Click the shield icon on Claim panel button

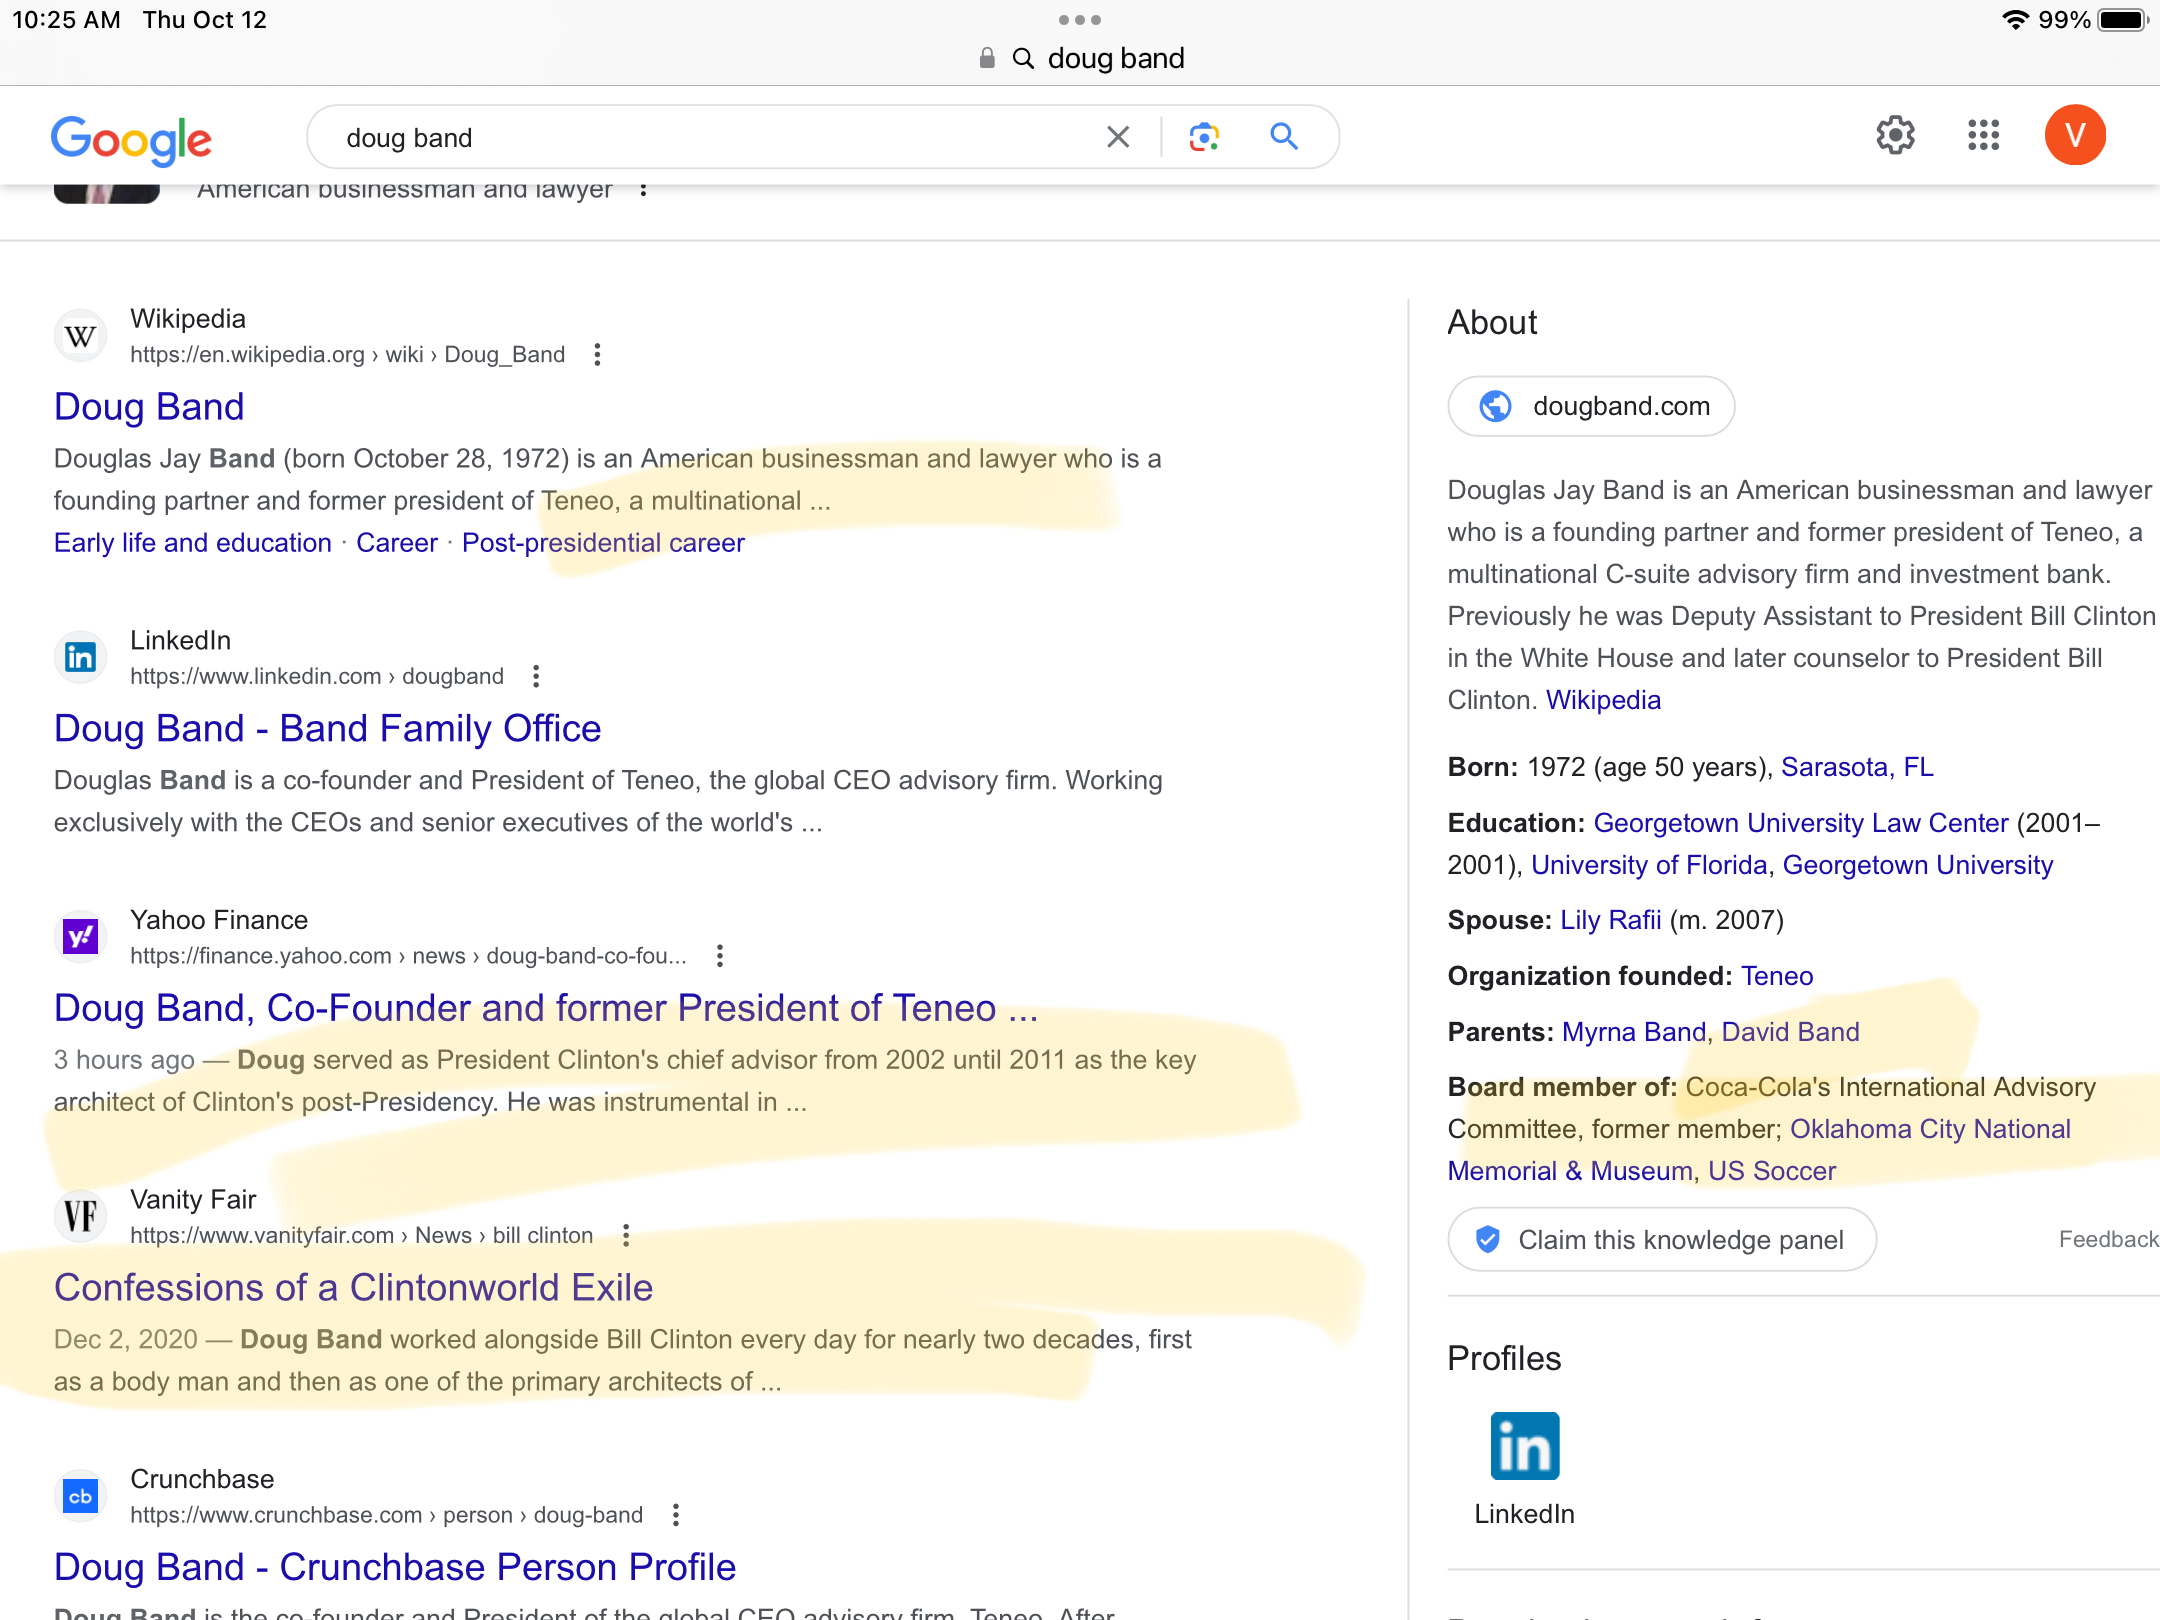pos(1487,1240)
